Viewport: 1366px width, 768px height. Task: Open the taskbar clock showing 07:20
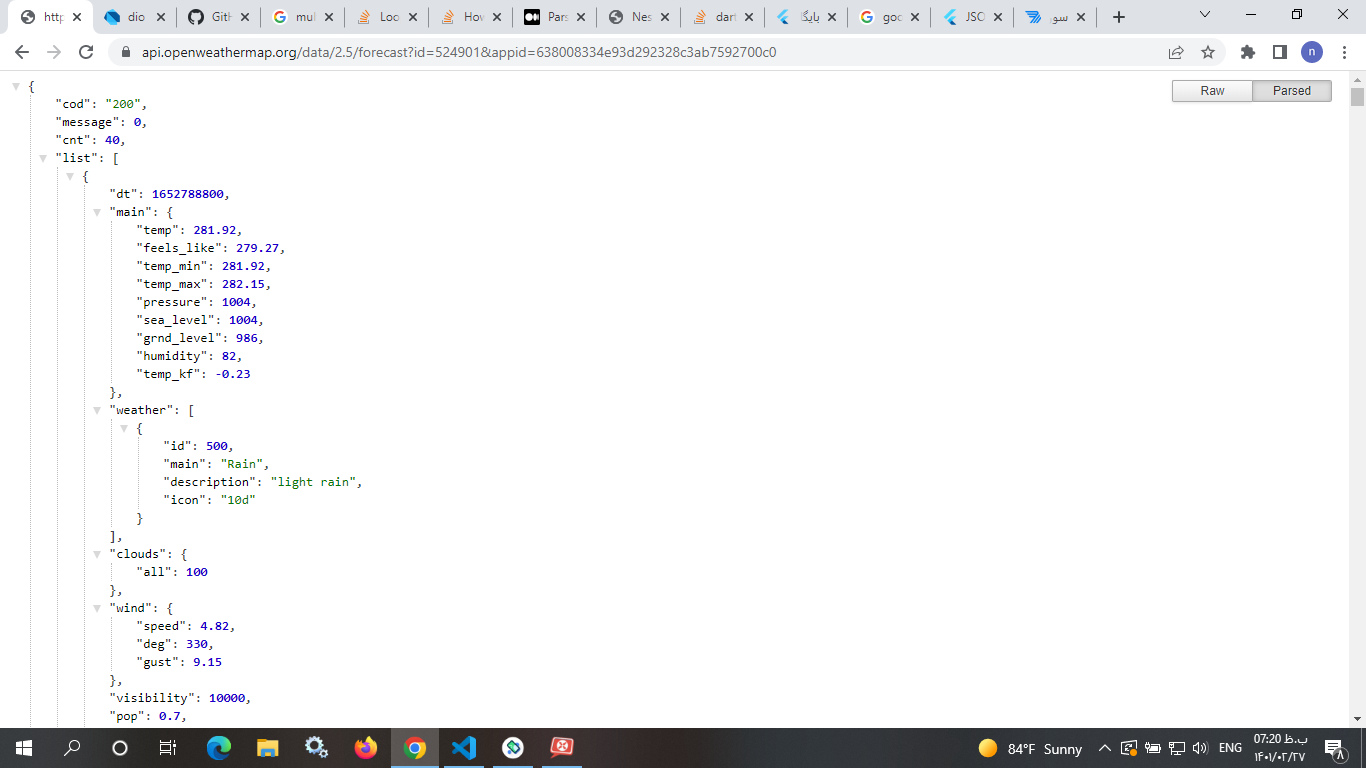(1280, 748)
